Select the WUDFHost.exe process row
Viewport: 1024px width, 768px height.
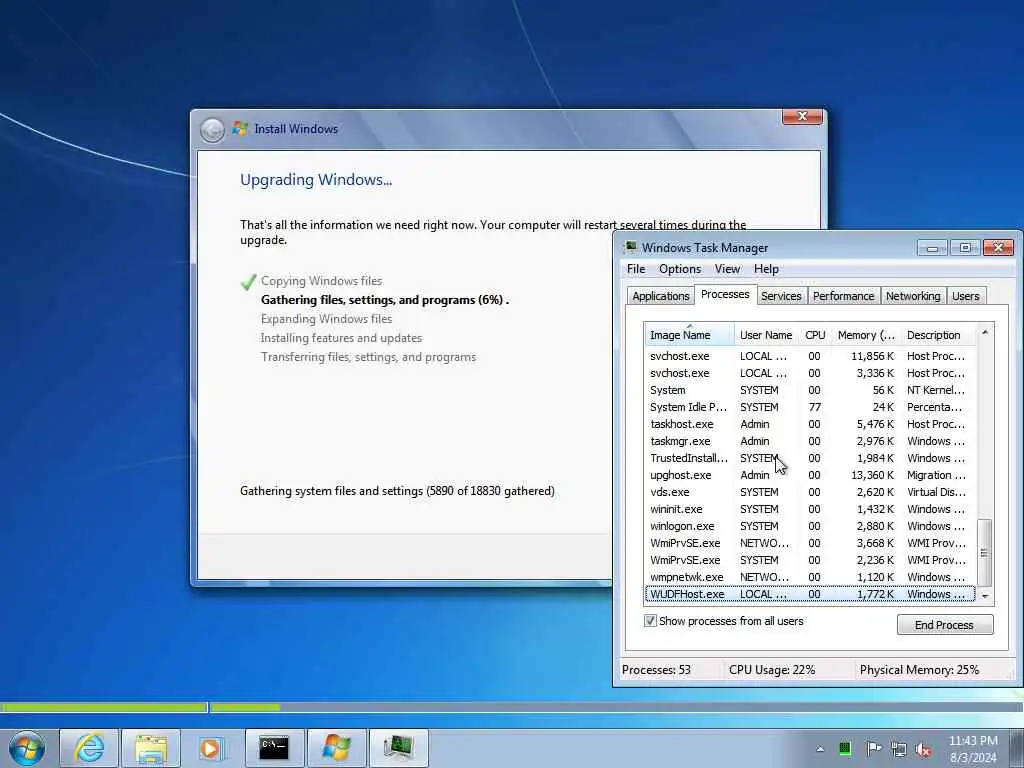tap(809, 594)
